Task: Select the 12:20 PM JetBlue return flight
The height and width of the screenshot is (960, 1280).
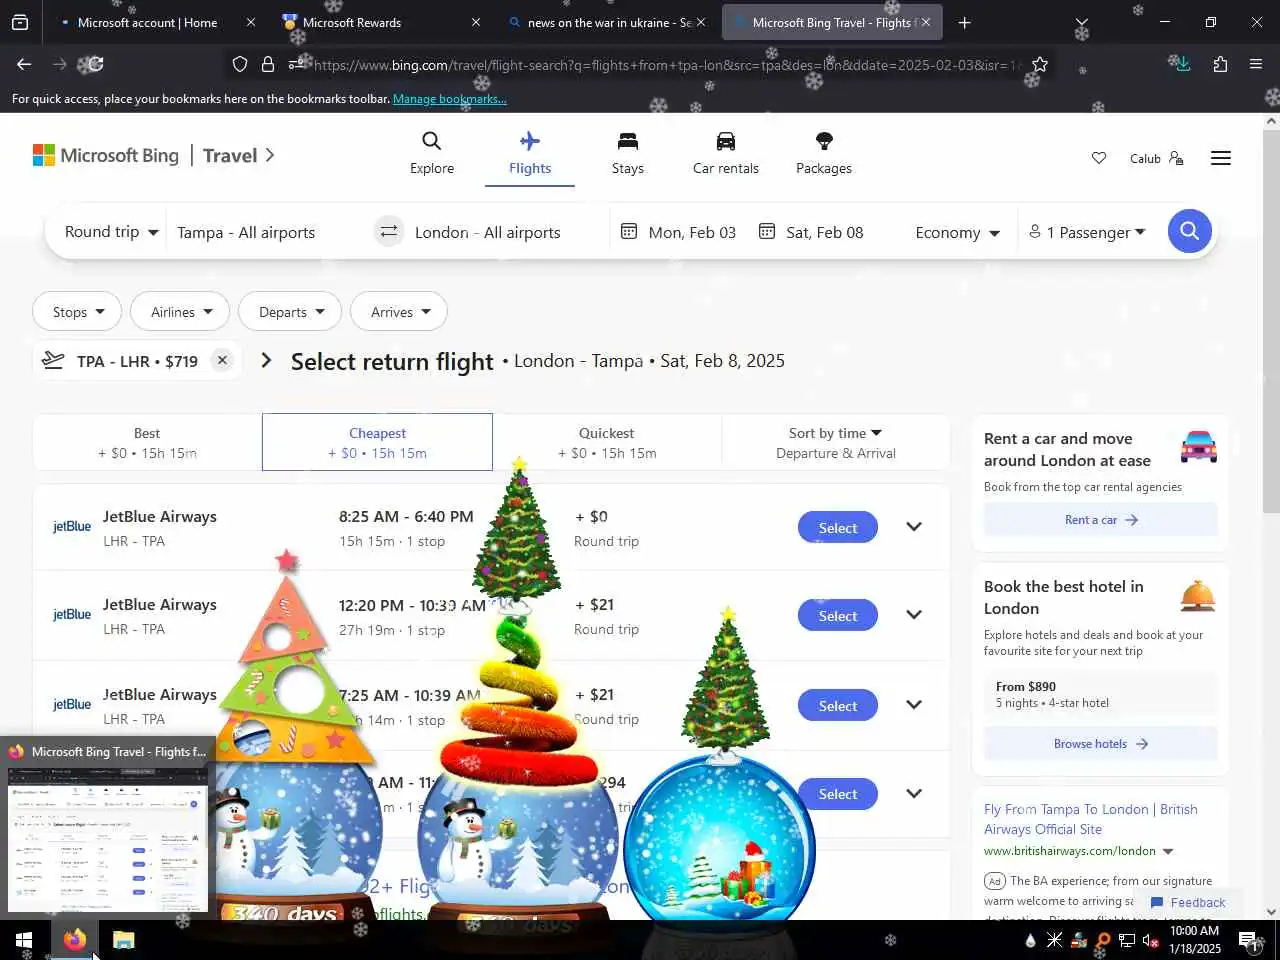Action: click(x=838, y=616)
